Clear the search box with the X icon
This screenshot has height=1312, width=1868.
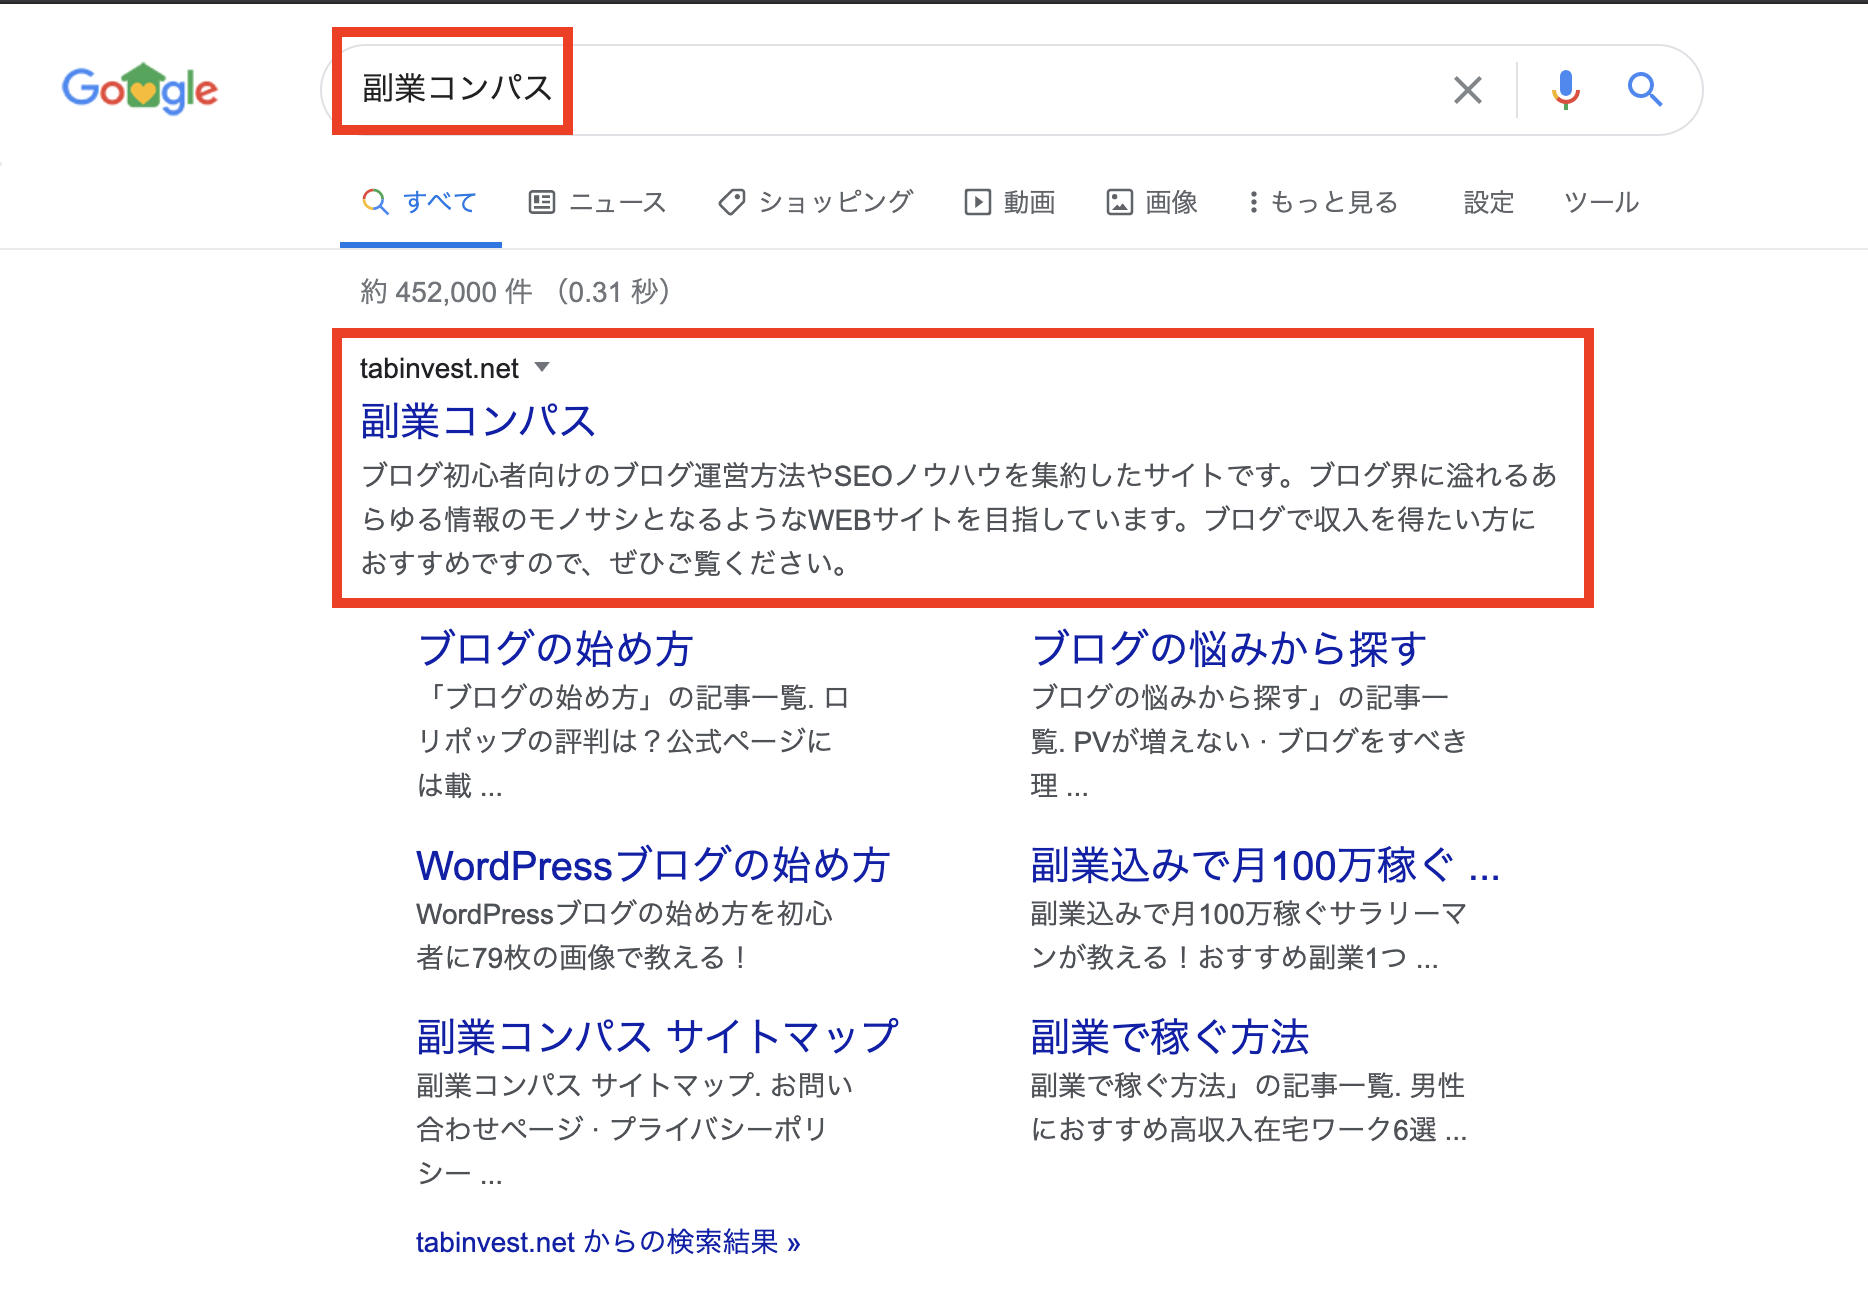click(1467, 90)
